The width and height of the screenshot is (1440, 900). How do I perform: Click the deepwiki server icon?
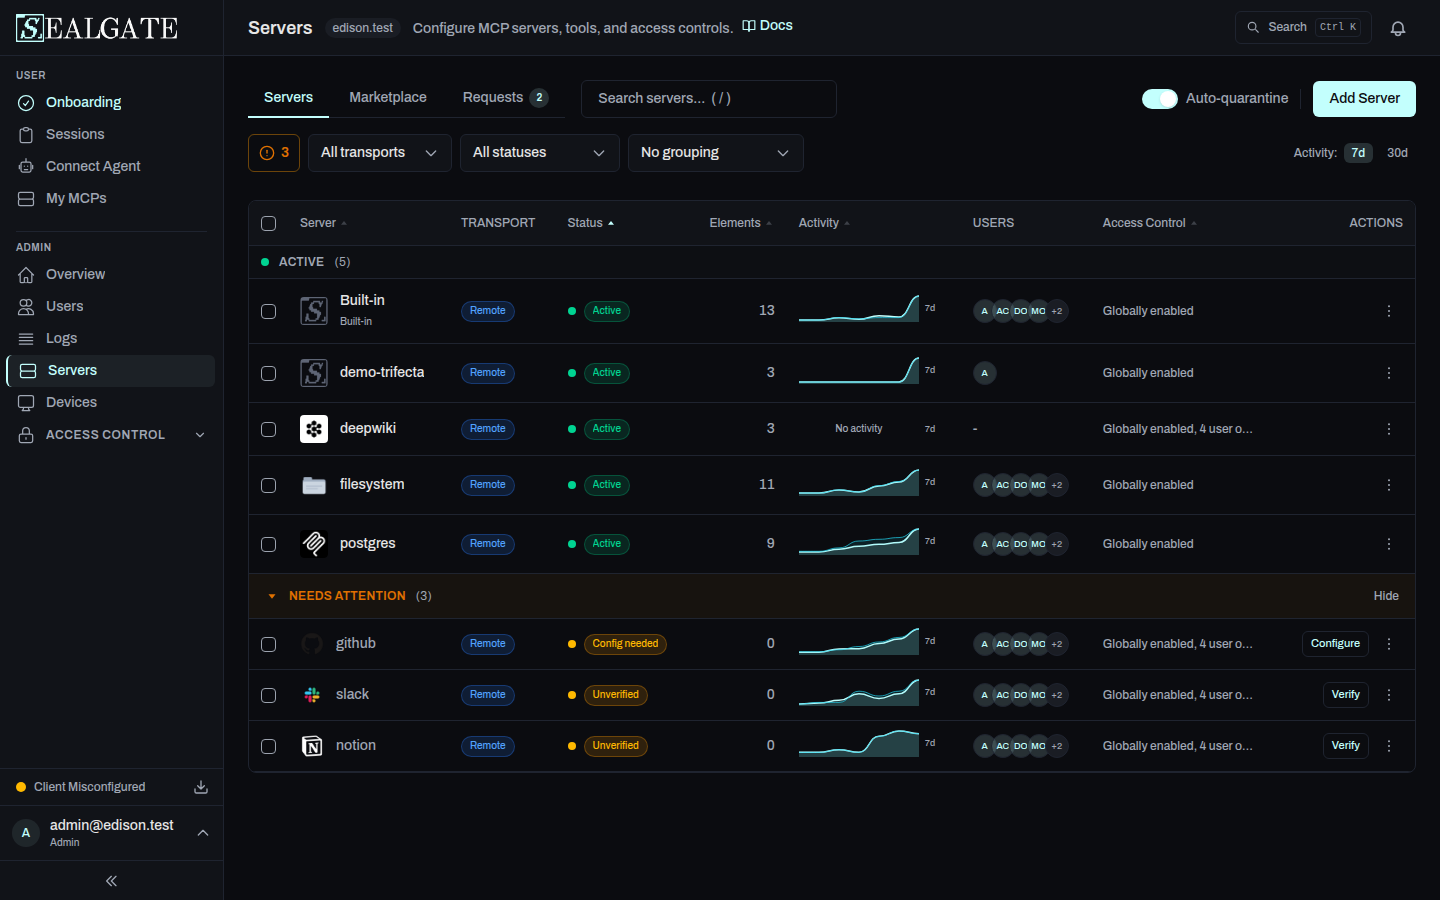pyautogui.click(x=314, y=429)
